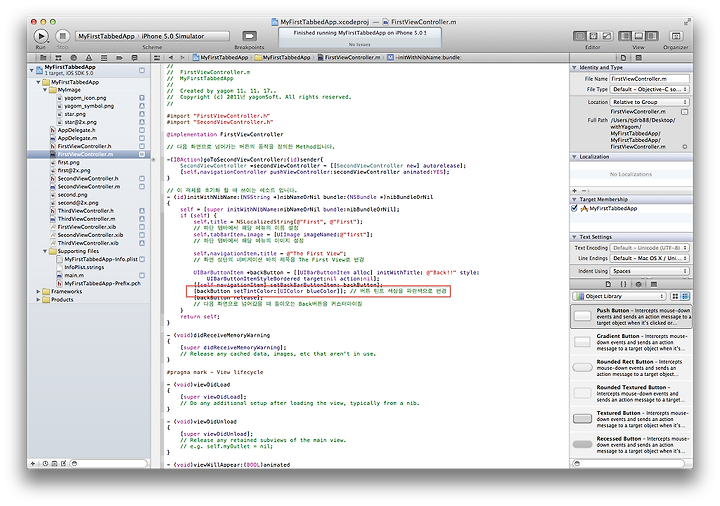Switch library to list view
The image size is (720, 506).
[685, 296]
